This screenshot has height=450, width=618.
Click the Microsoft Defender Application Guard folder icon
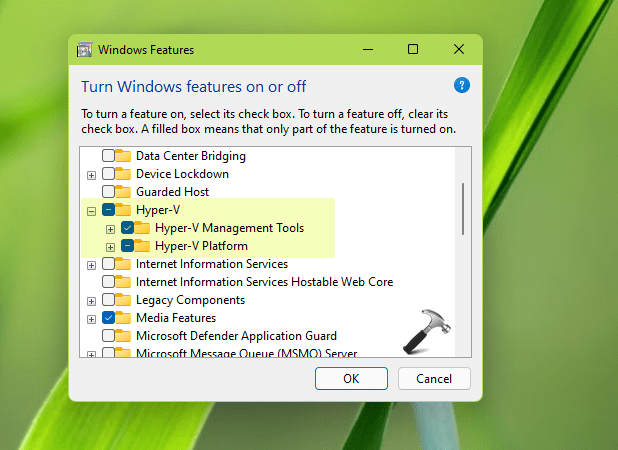[x=123, y=336]
